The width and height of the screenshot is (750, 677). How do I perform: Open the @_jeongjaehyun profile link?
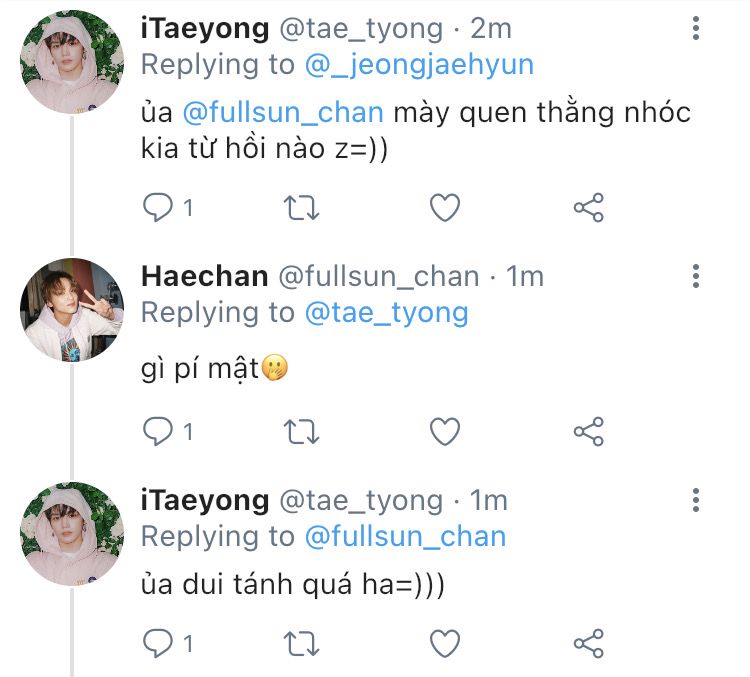(419, 65)
